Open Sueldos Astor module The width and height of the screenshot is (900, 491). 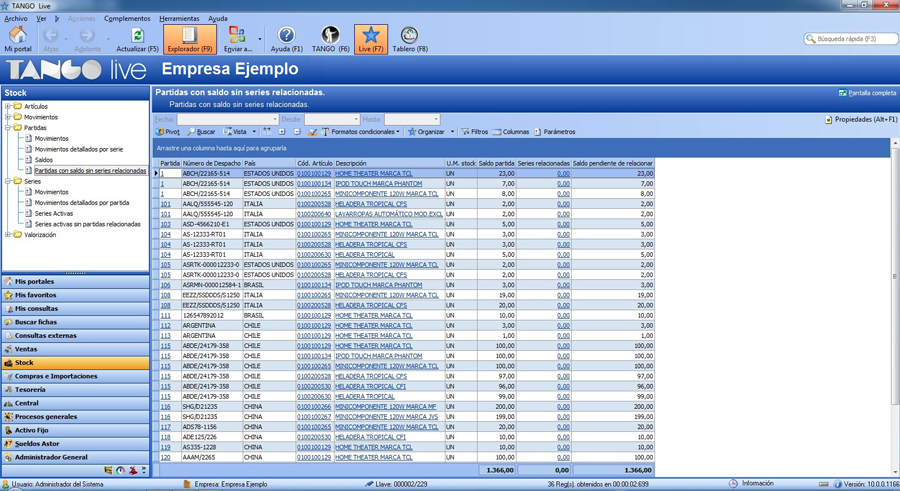point(76,444)
